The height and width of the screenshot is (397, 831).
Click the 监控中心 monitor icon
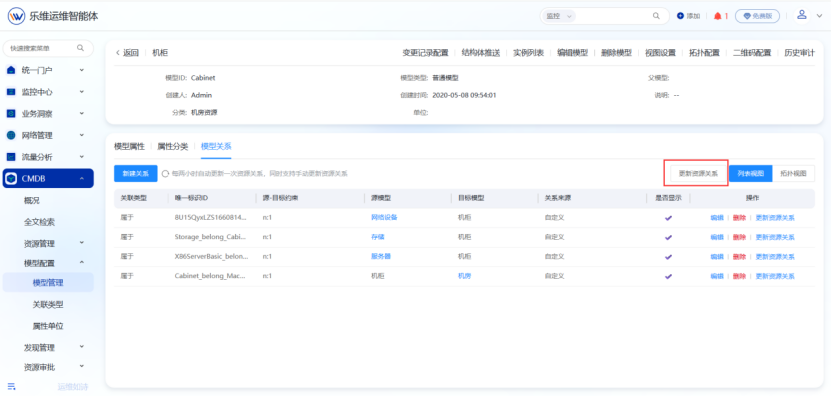click(x=11, y=92)
